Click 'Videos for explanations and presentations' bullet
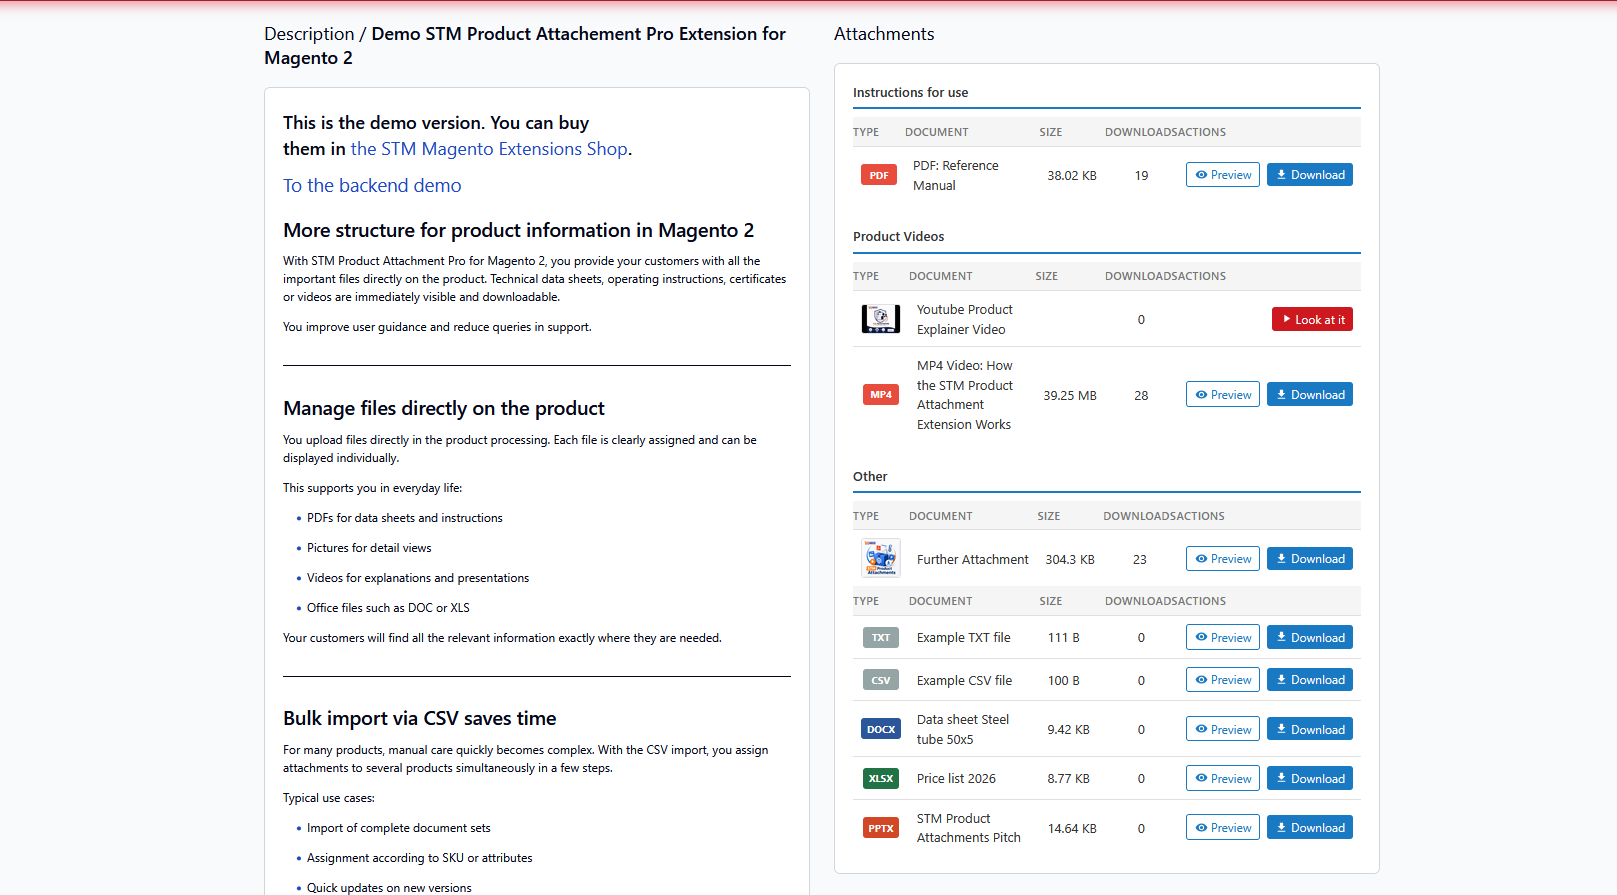This screenshot has height=895, width=1617. tap(418, 578)
